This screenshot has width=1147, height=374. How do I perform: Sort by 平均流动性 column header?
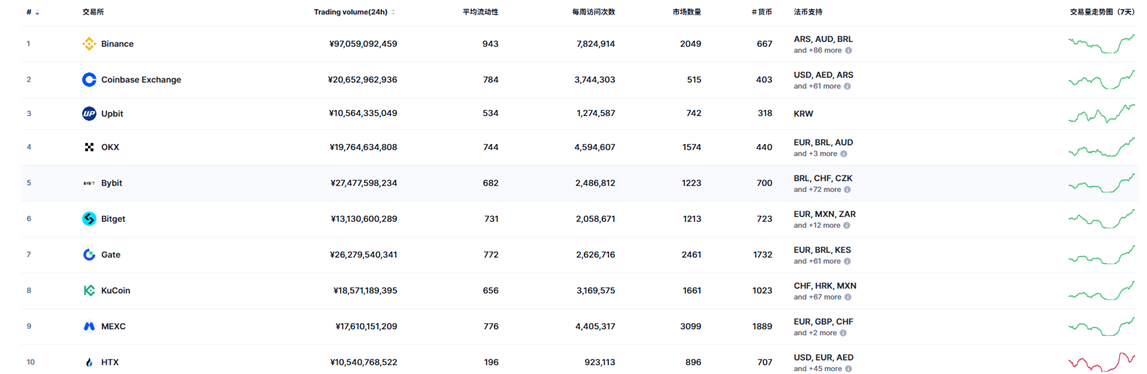(481, 12)
